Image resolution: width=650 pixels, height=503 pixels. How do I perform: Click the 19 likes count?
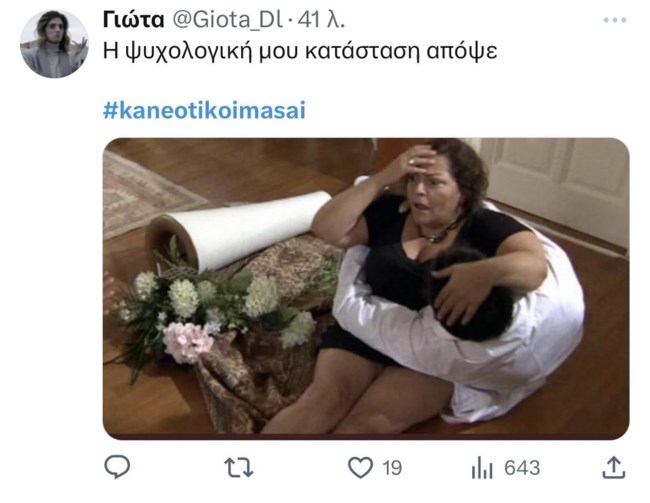point(392,468)
